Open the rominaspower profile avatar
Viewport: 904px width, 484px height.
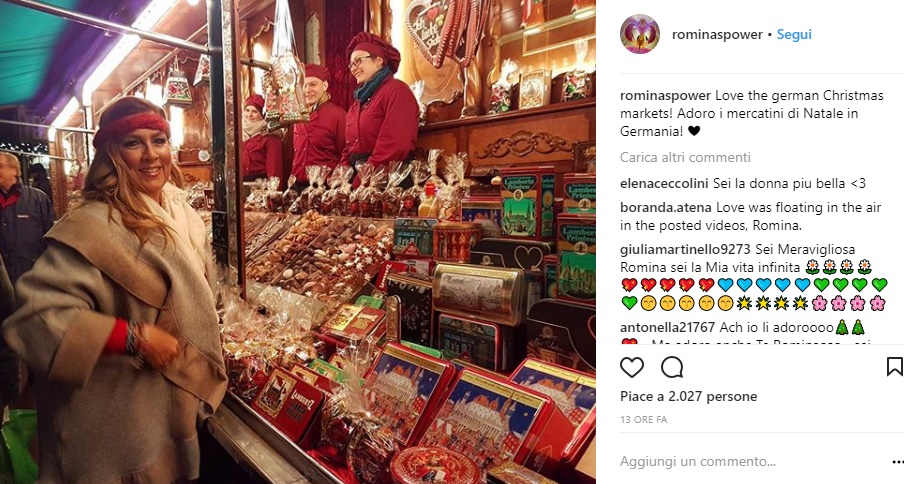[640, 34]
